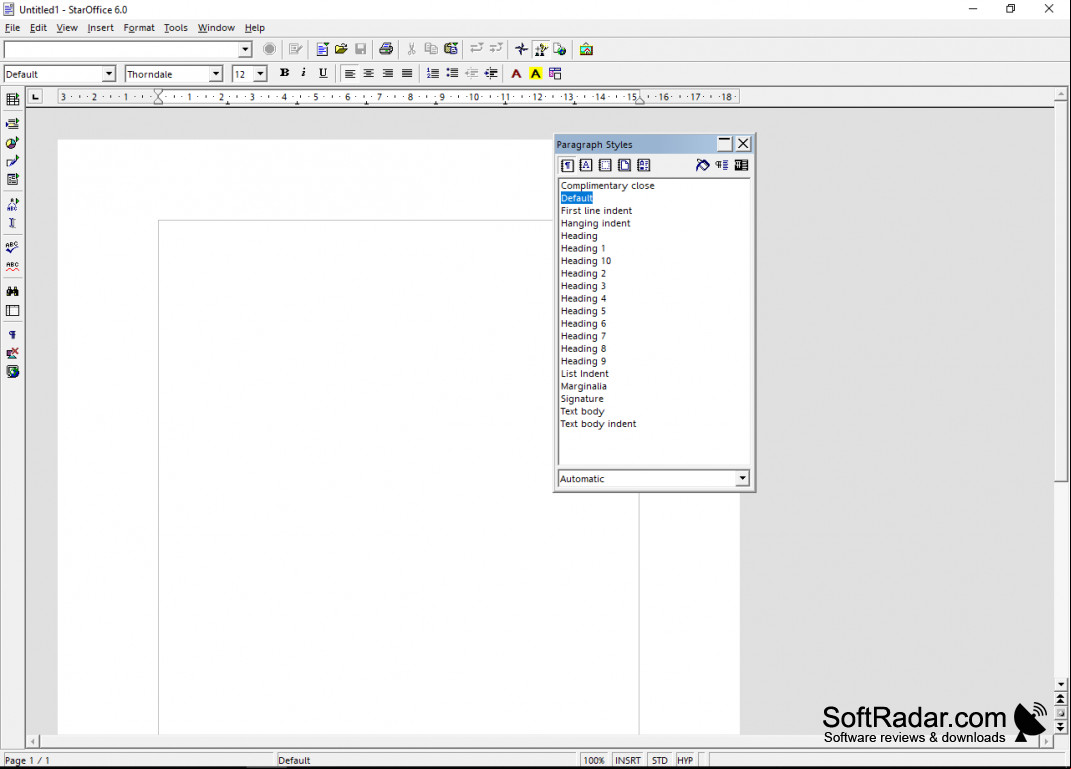
Task: Align text left
Action: click(350, 73)
